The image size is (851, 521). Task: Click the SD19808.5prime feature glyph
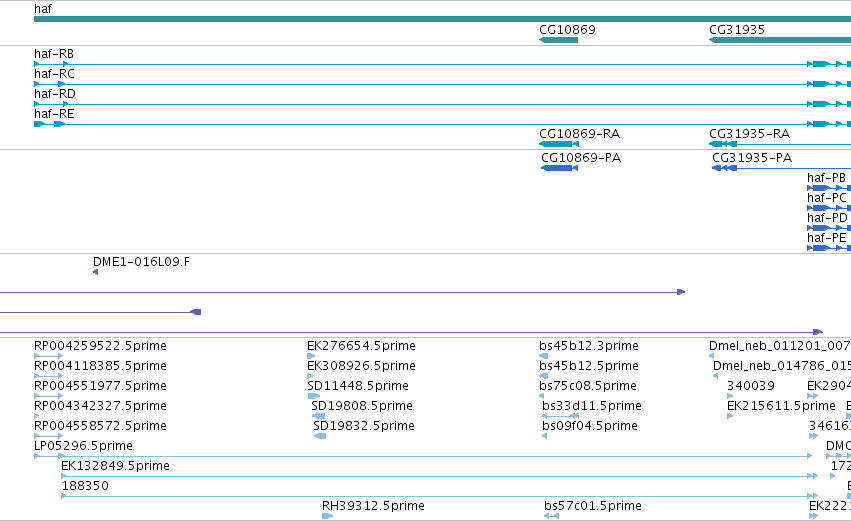(x=319, y=416)
